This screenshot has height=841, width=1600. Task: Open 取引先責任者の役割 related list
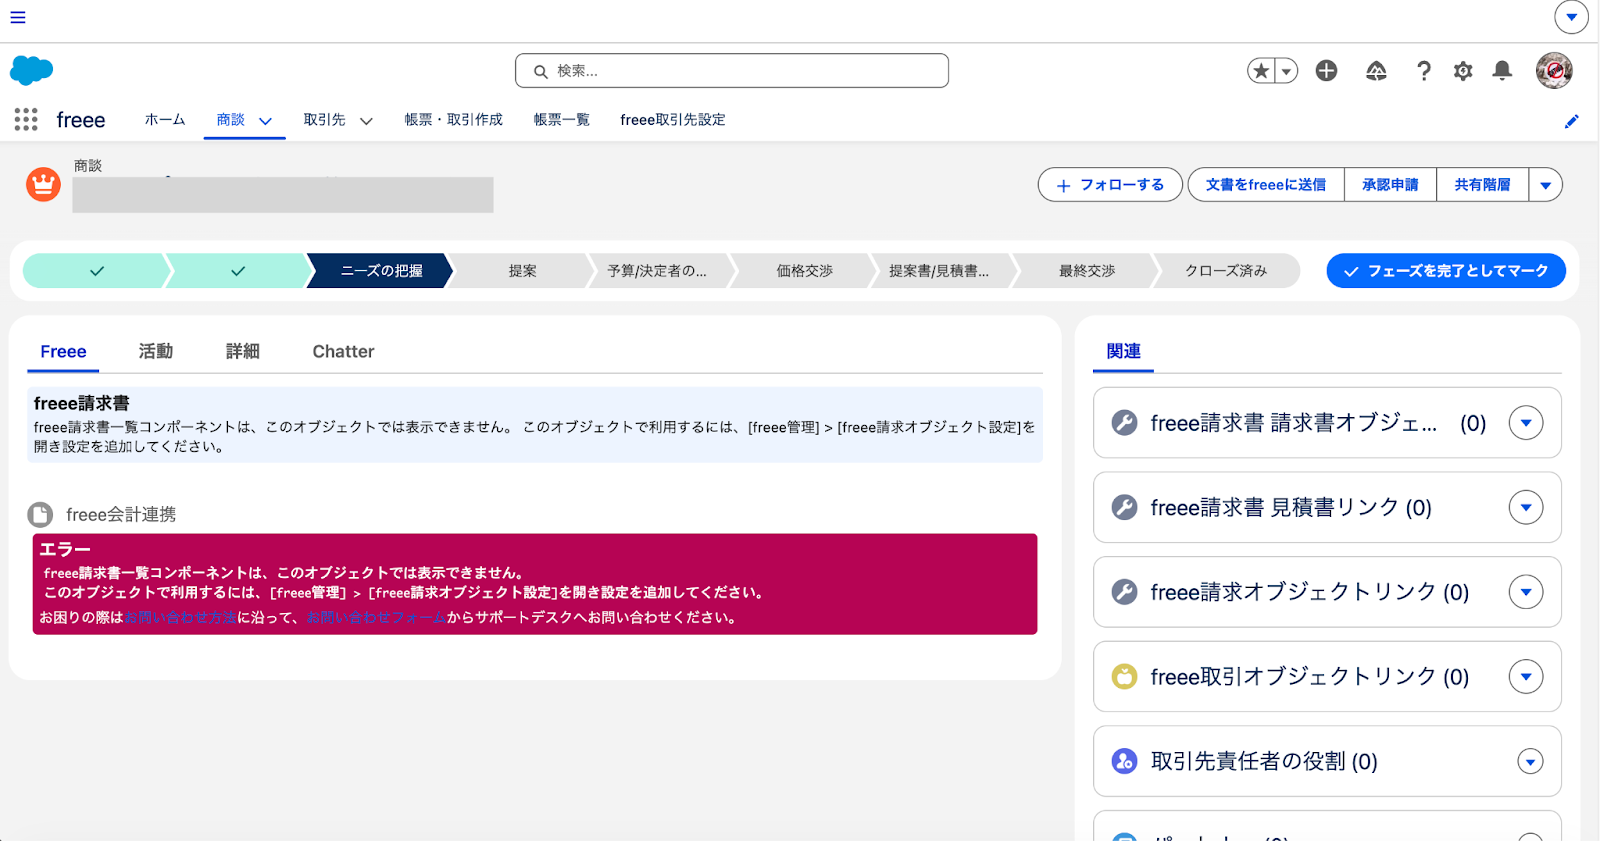pyautogui.click(x=1264, y=762)
